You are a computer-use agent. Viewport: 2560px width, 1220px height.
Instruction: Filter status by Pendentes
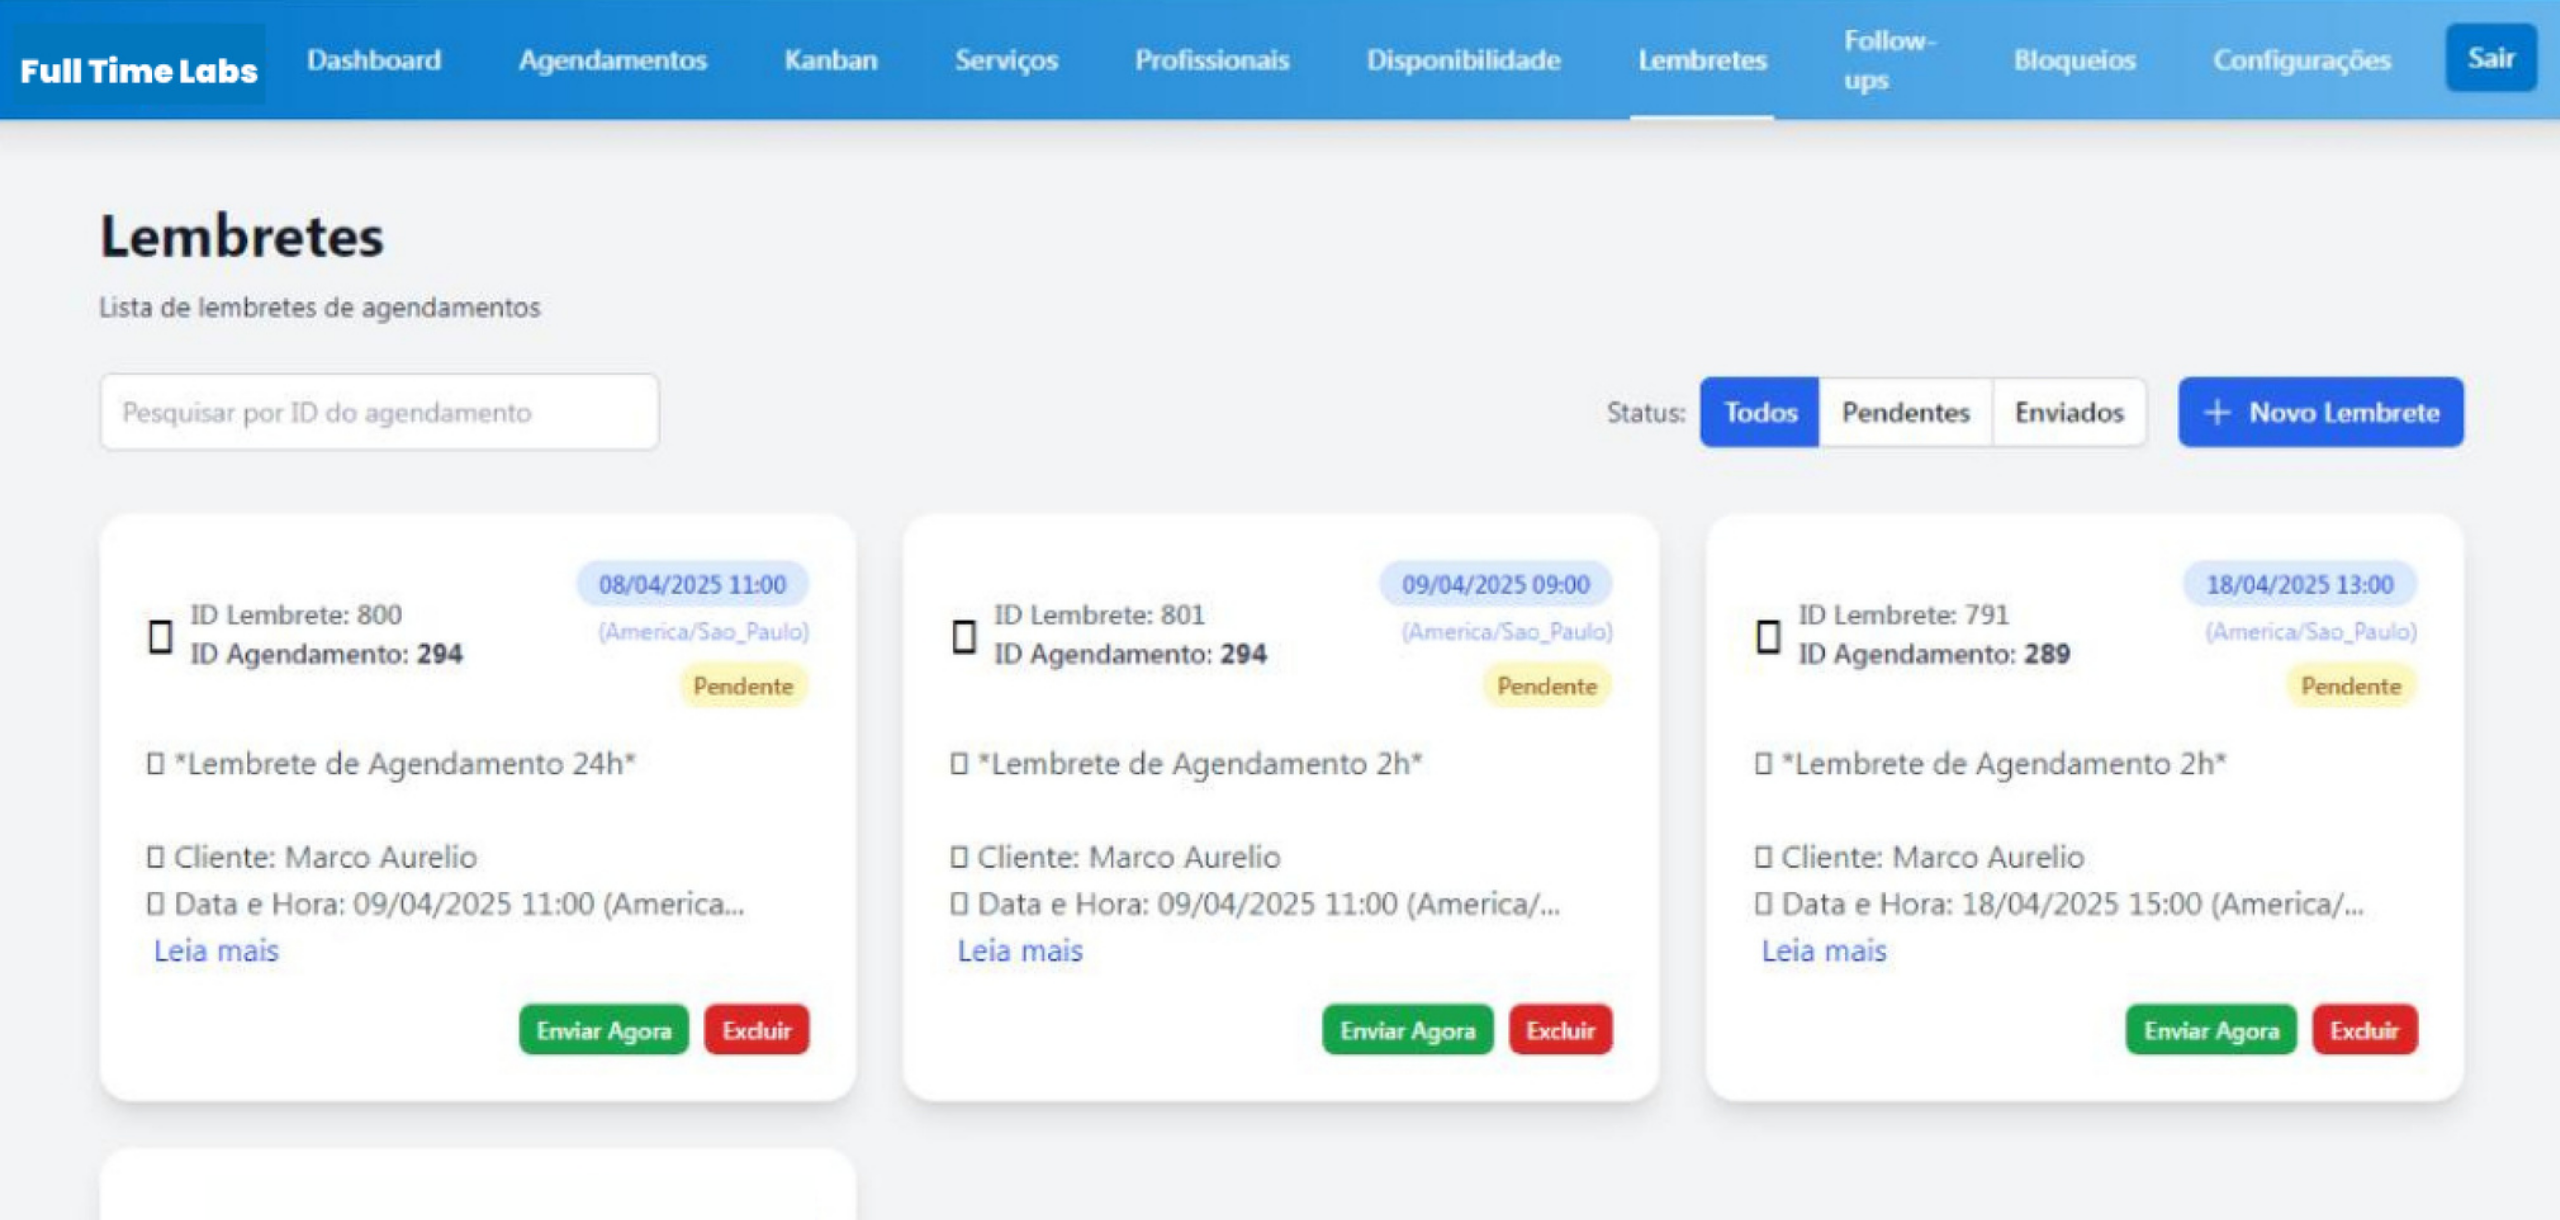point(1905,412)
